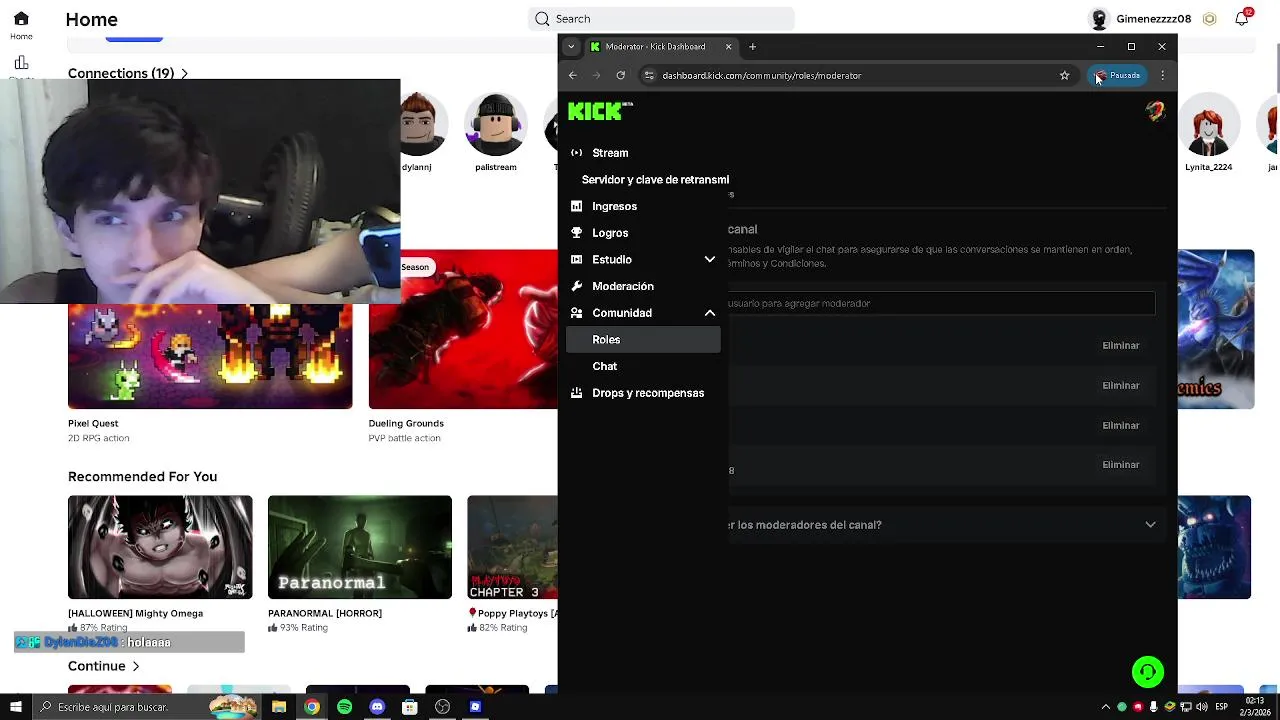The height and width of the screenshot is (720, 1280).
Task: Click the Roblox Home icon in the sidebar
Action: [x=21, y=19]
